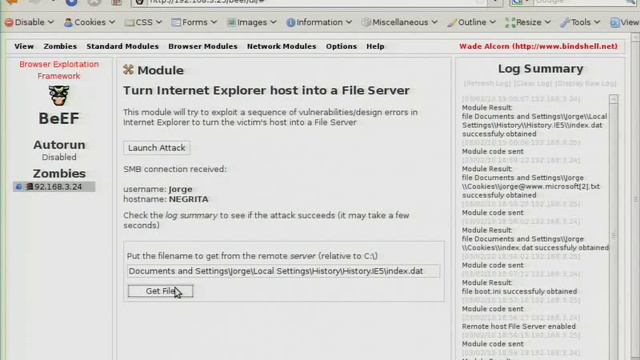This screenshot has height=360, width=640.
Task: Click the hostname 'NEGRITA' text
Action: click(189, 199)
